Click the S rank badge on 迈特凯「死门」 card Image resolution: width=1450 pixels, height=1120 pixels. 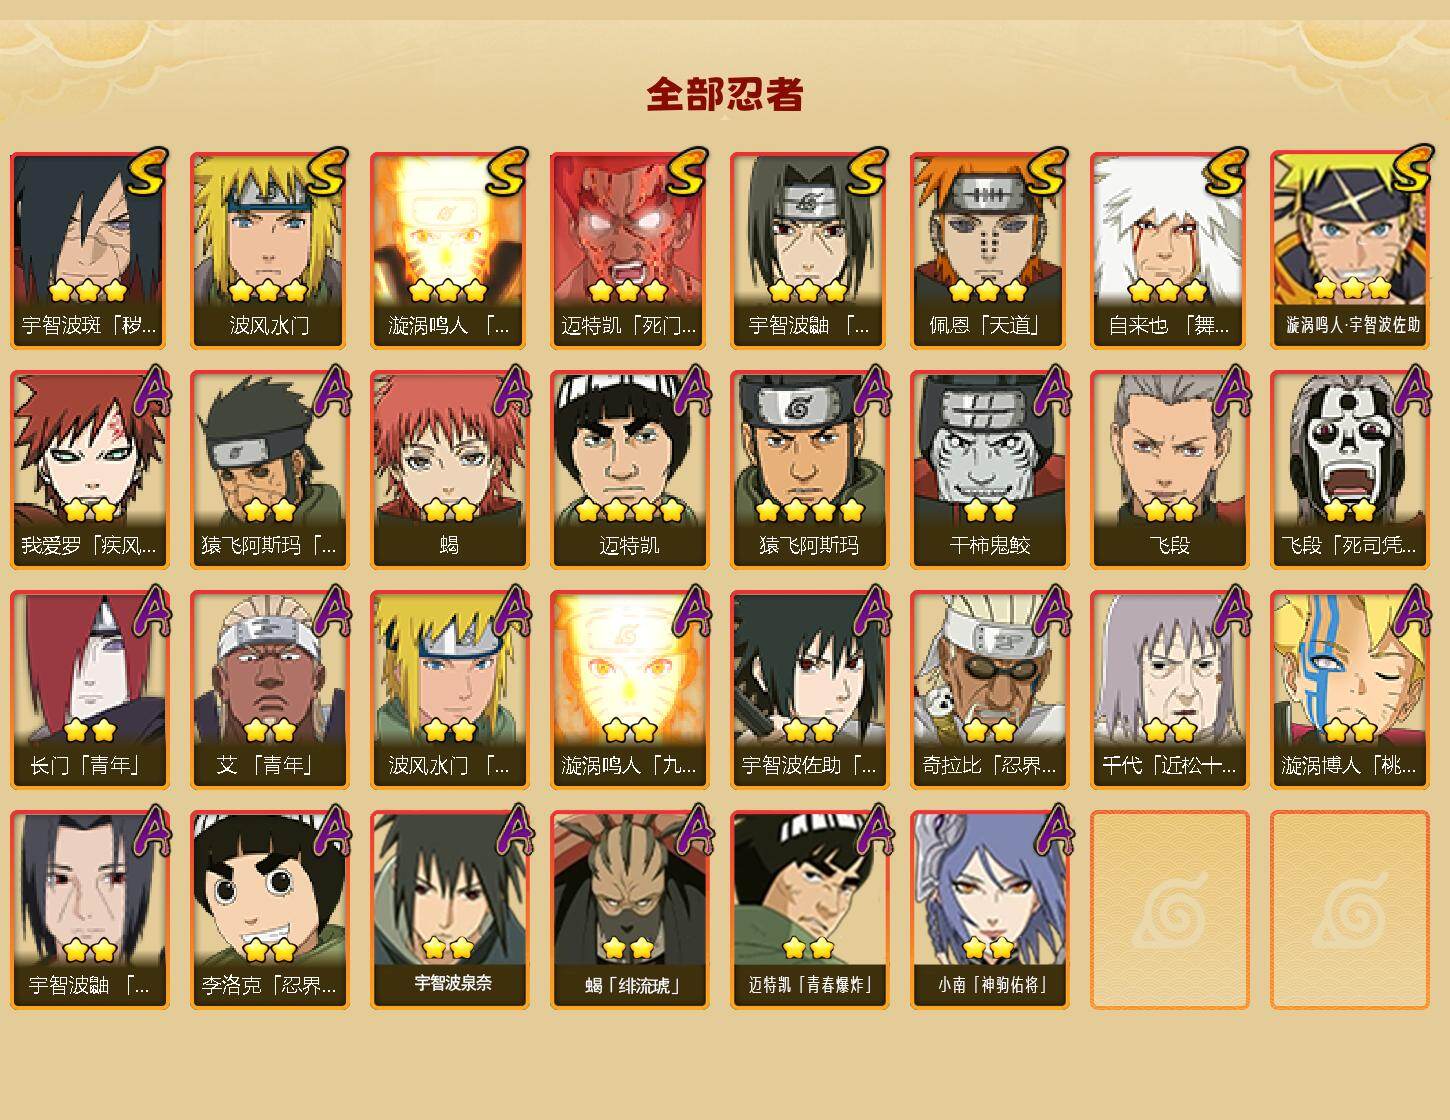pyautogui.click(x=687, y=170)
